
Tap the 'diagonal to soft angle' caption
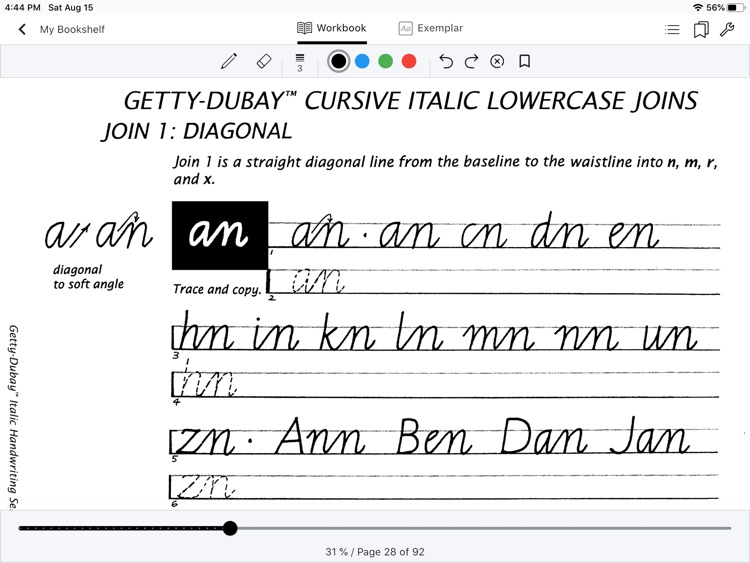pyautogui.click(x=88, y=277)
